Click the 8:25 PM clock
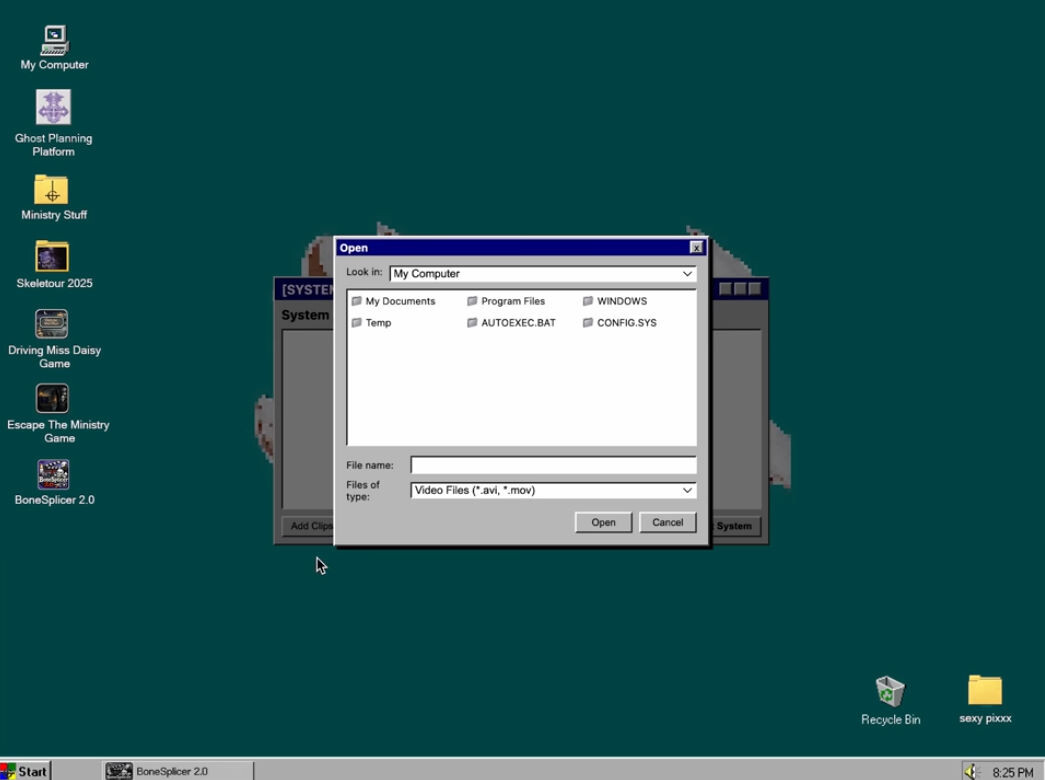Image resolution: width=1045 pixels, height=780 pixels. (1012, 772)
